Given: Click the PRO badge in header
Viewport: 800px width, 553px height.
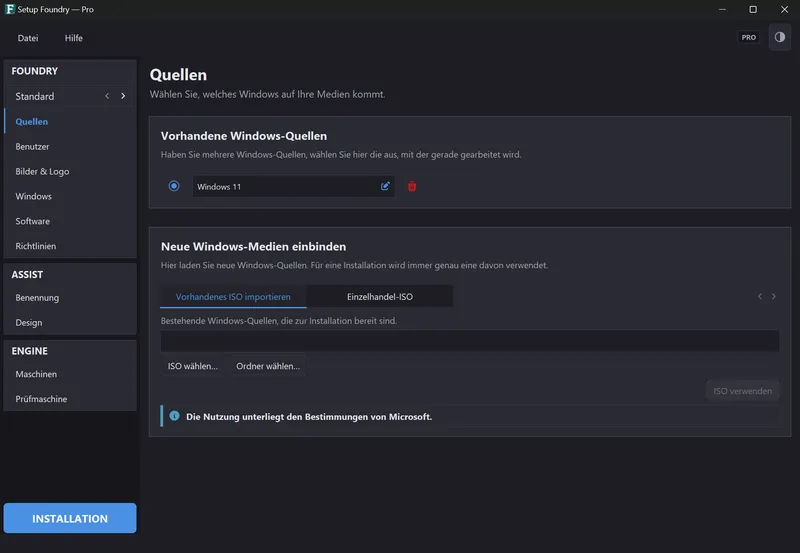Looking at the screenshot, I should (748, 37).
